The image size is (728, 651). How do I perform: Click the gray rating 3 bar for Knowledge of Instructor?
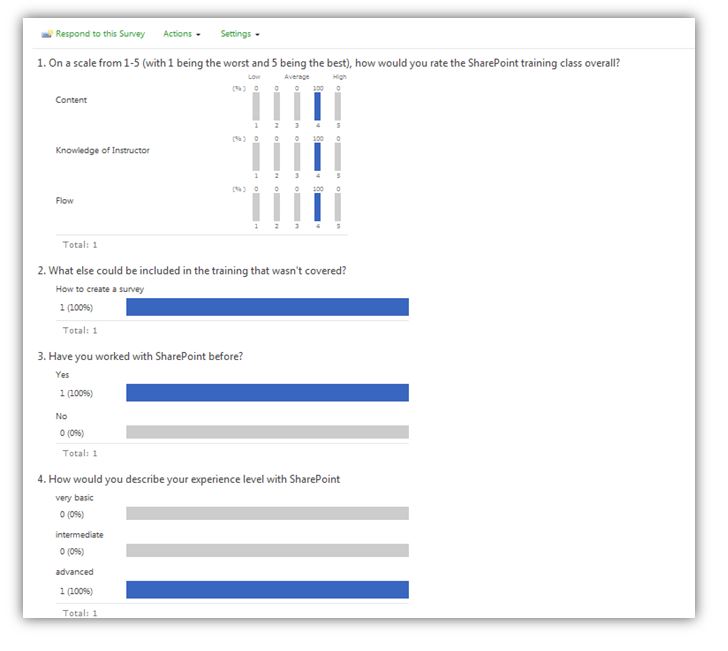tap(297, 157)
